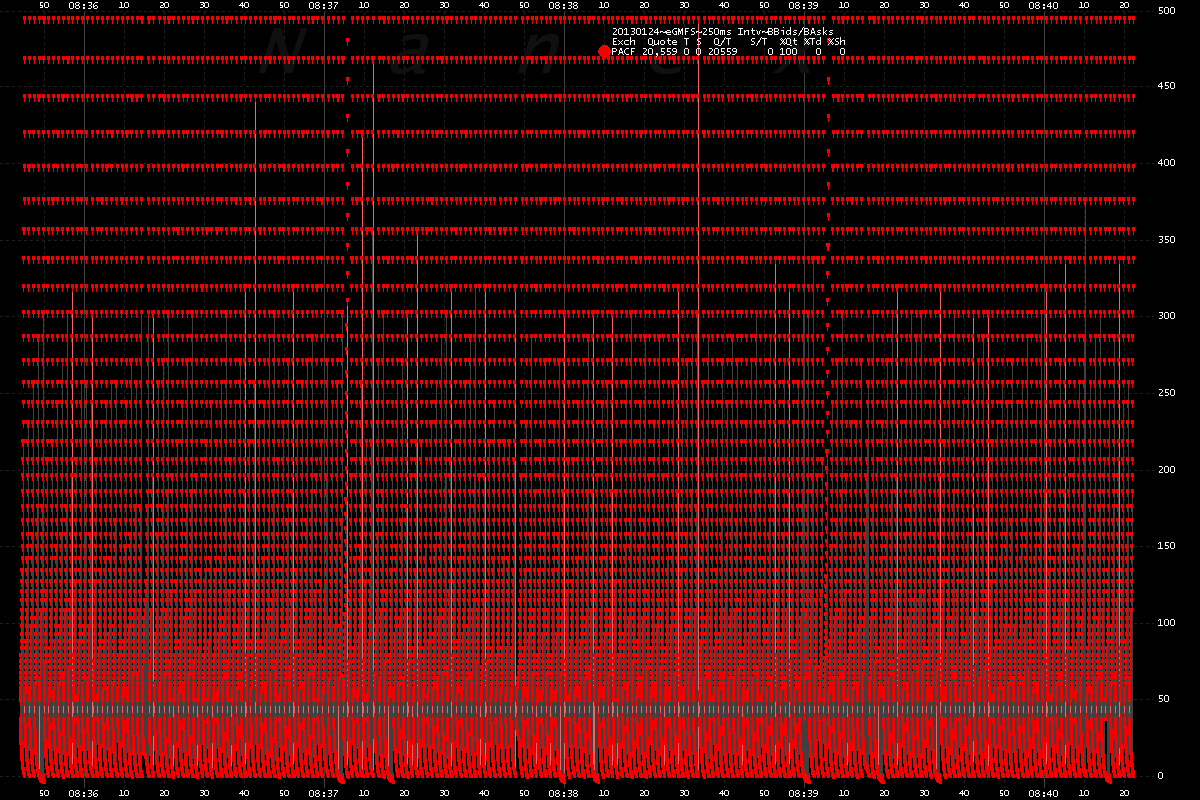Click 08:39 on the top time axis

[x=803, y=5]
